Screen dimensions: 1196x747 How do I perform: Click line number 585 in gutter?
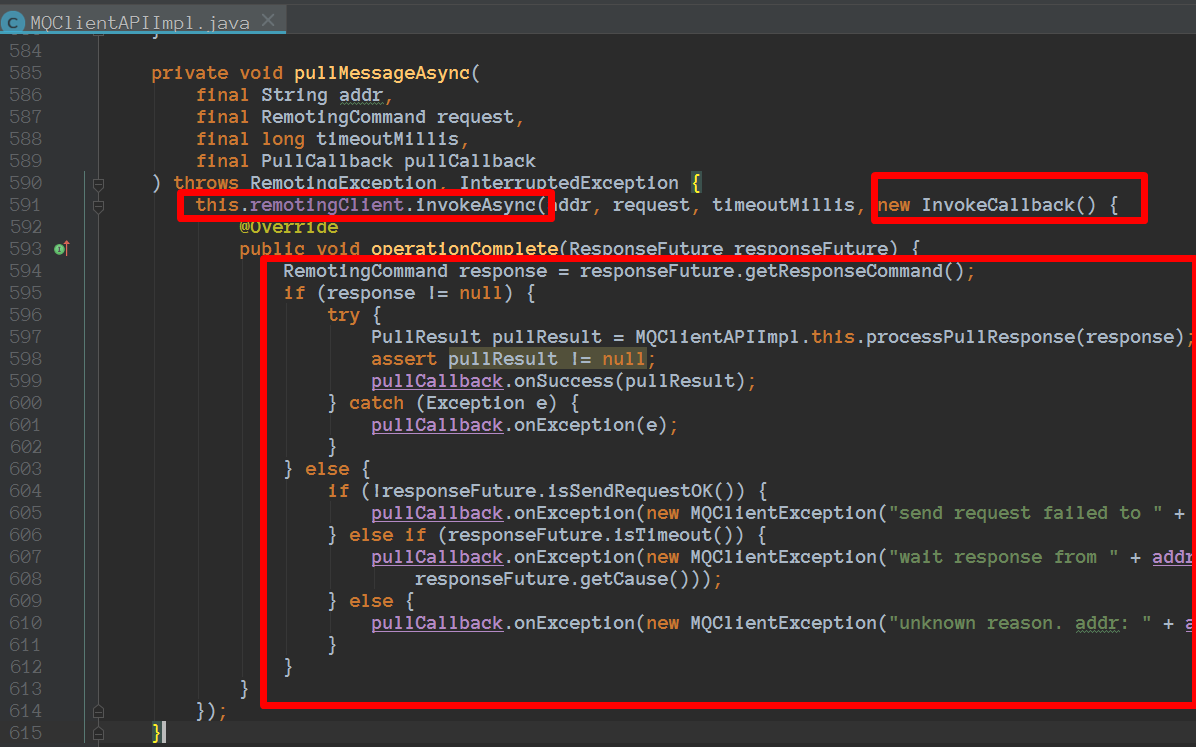(x=26, y=73)
